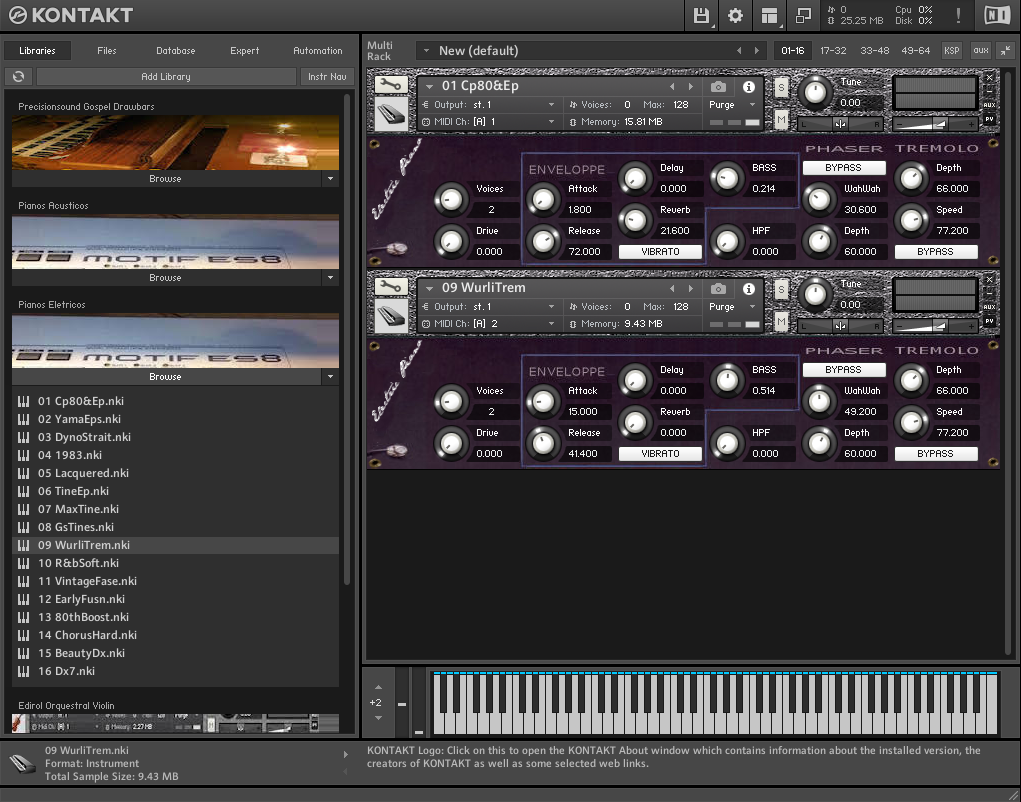Show info for 09 WurliTrem instrument

tap(749, 288)
